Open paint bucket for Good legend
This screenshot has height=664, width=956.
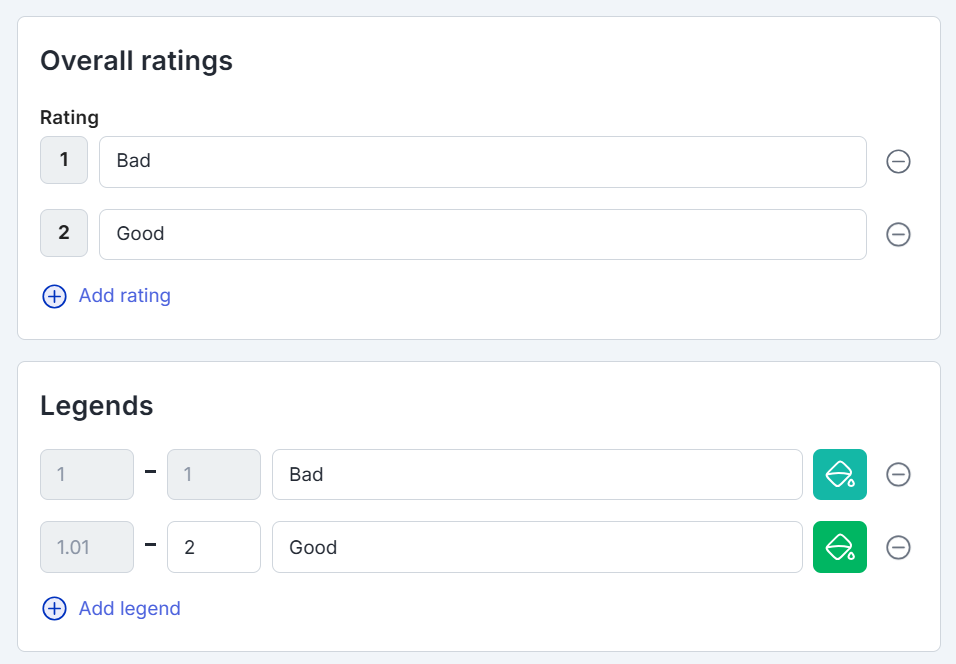(x=839, y=547)
